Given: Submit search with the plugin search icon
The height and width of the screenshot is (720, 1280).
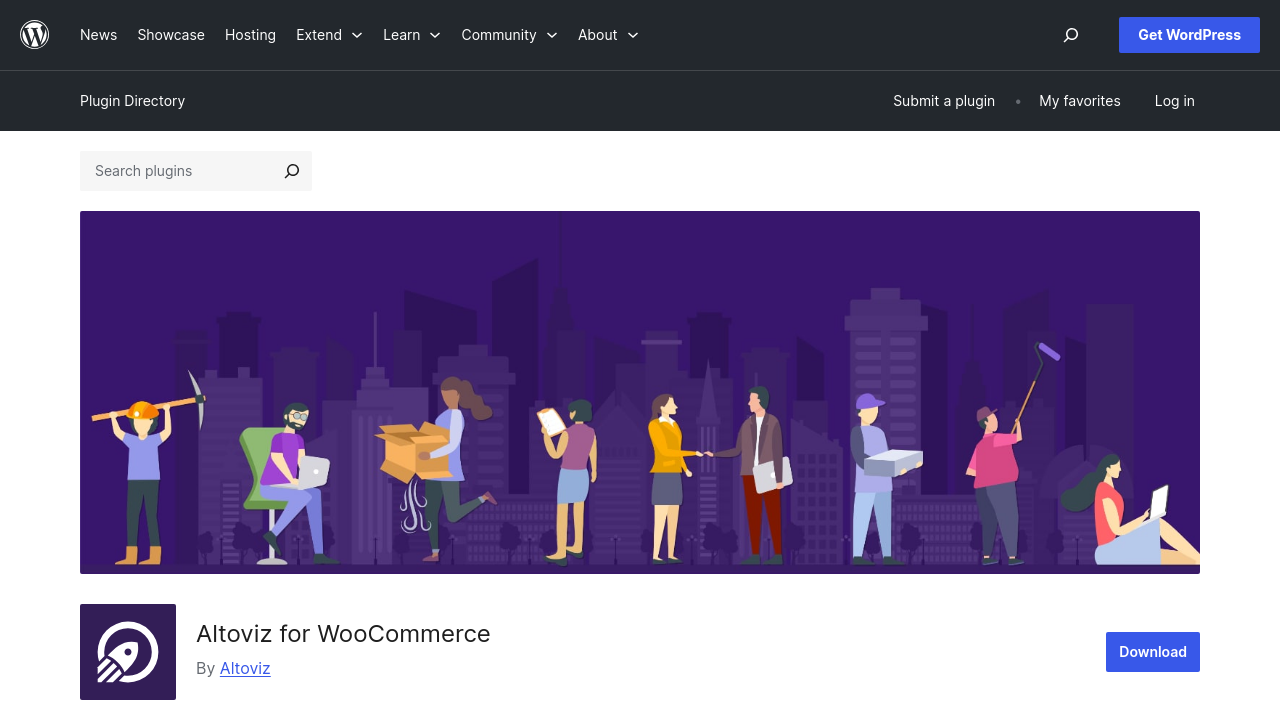Looking at the screenshot, I should pyautogui.click(x=291, y=171).
